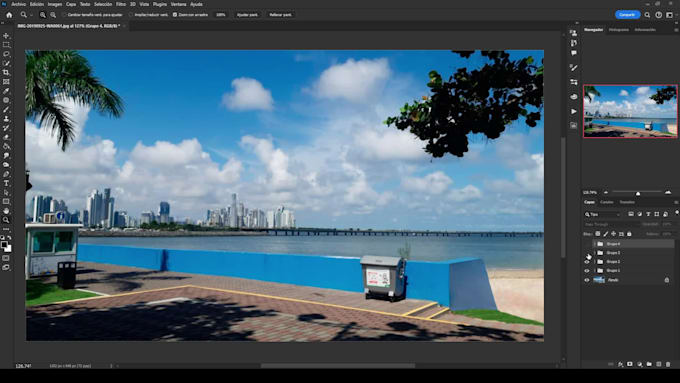Toggle the layer filter on/off switch

point(677,213)
